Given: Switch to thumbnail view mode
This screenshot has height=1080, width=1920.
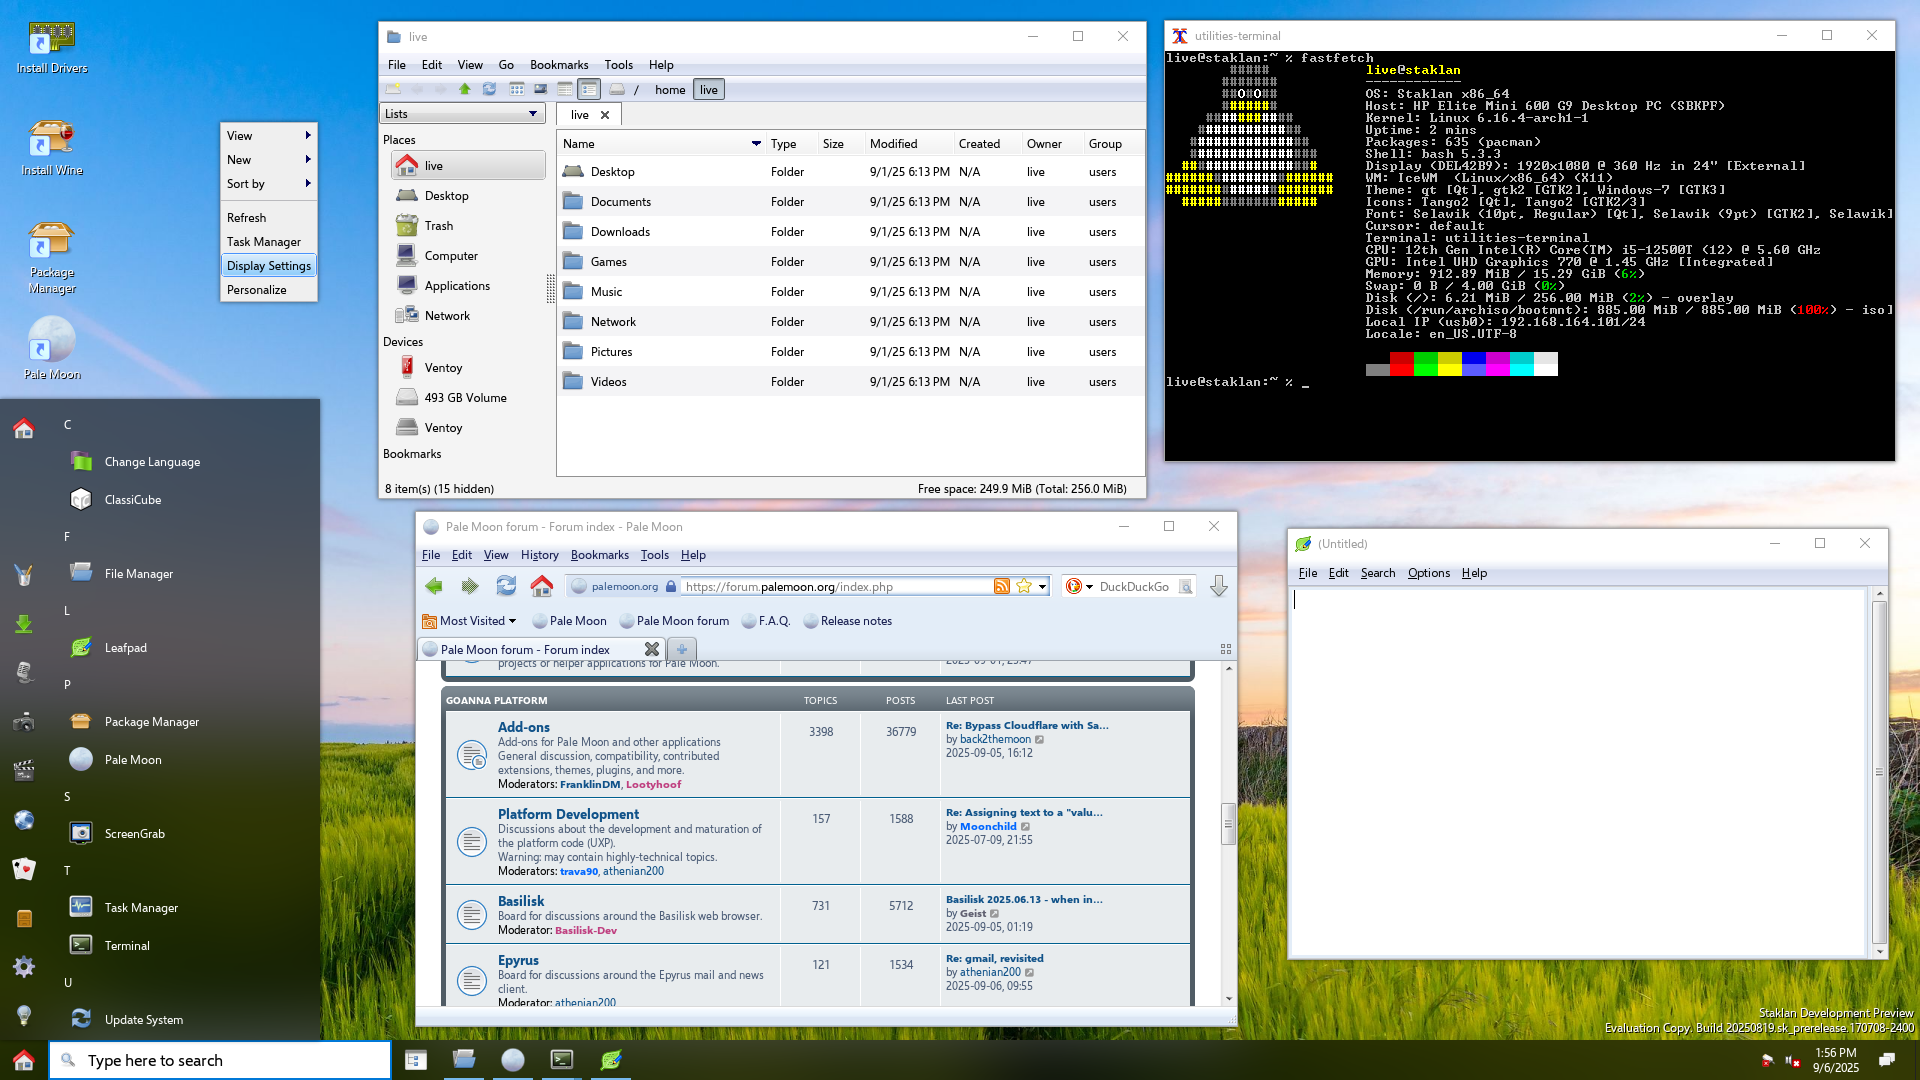Looking at the screenshot, I should [x=541, y=89].
